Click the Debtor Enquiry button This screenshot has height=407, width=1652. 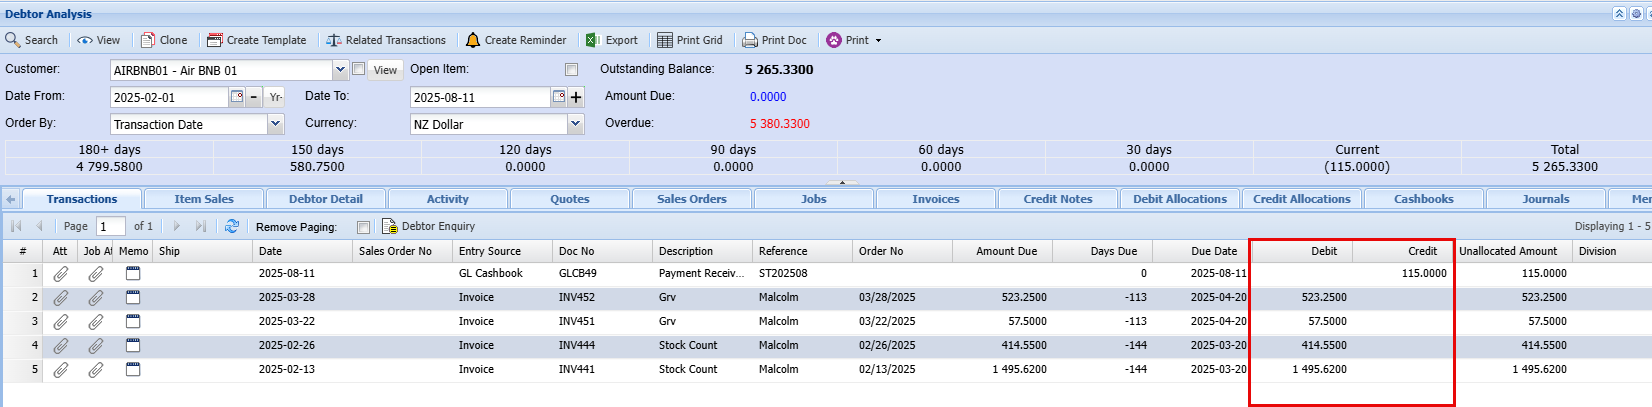[428, 226]
